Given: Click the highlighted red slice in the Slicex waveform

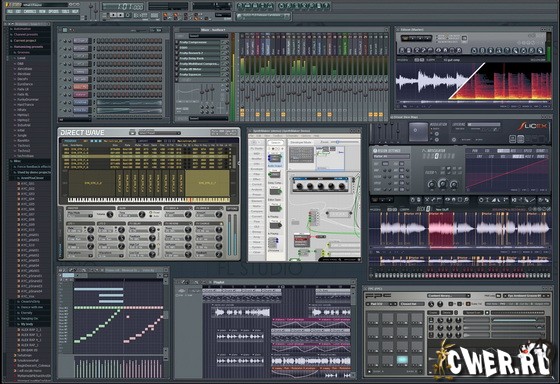Looking at the screenshot, I should 441,229.
